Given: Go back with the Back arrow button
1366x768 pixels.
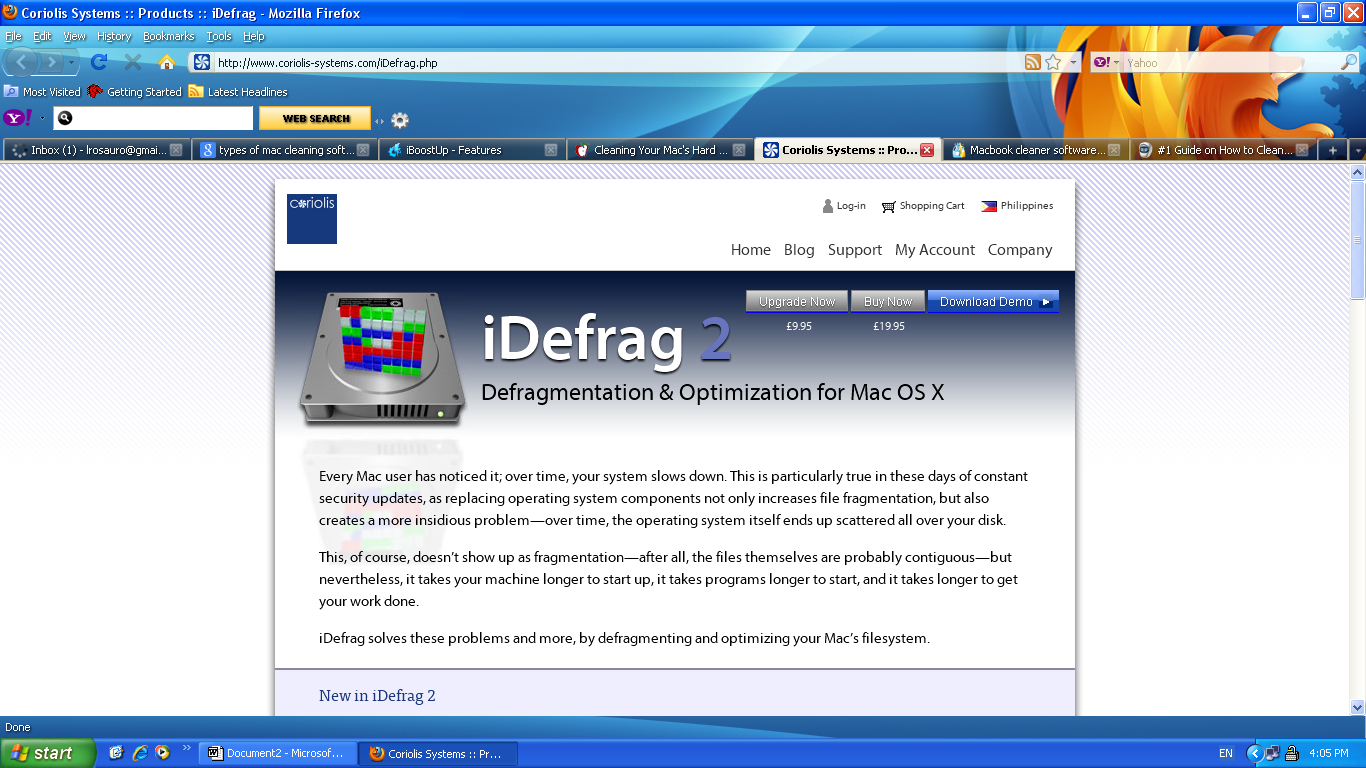Looking at the screenshot, I should (x=20, y=62).
